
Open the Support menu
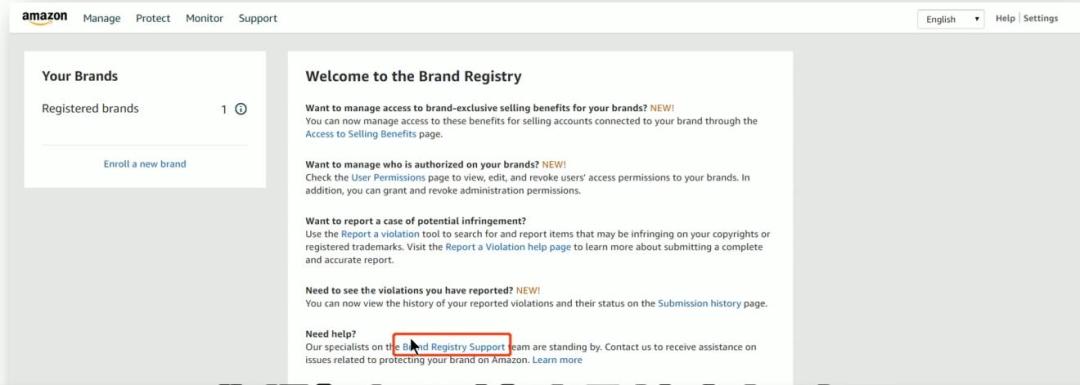click(258, 19)
